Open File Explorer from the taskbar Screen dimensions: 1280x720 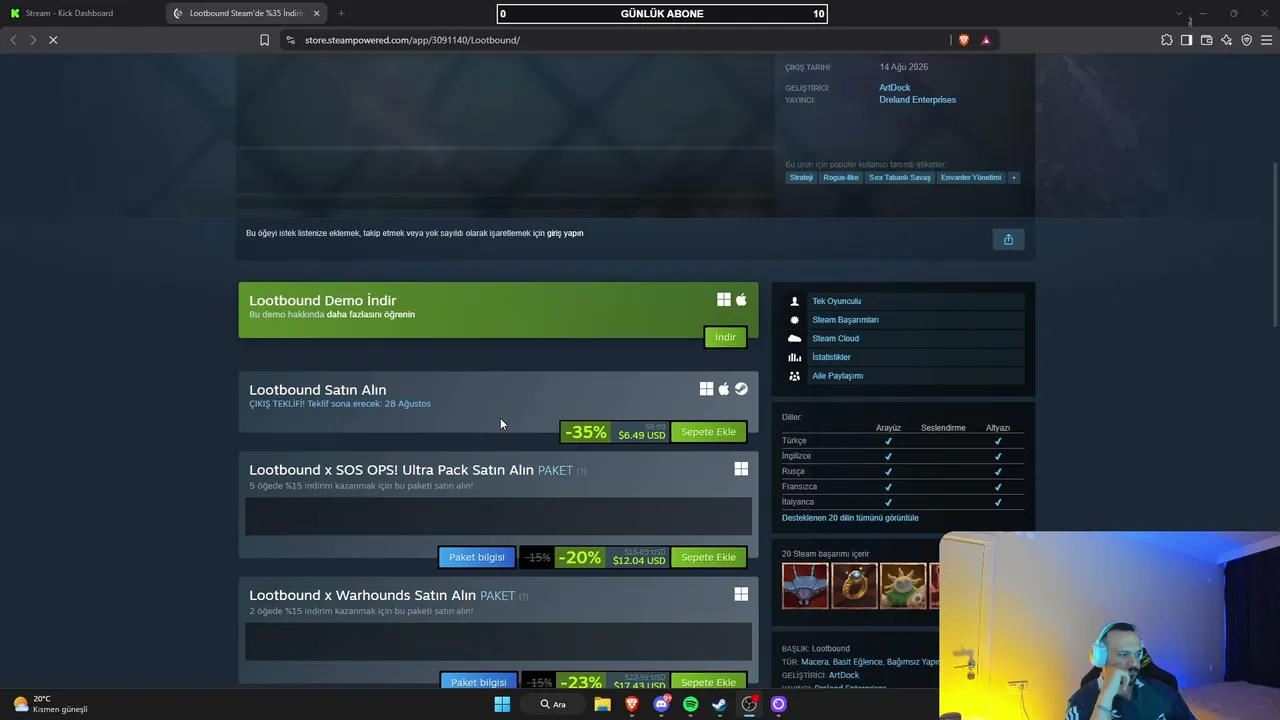click(602, 704)
